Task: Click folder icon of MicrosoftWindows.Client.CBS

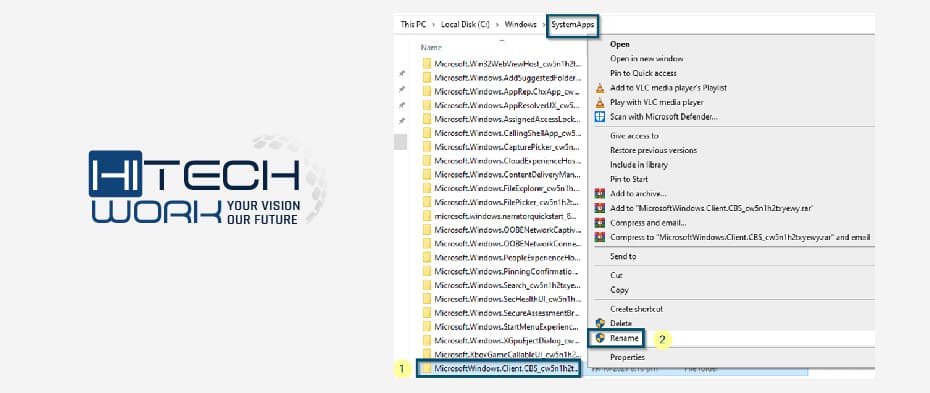Action: click(x=426, y=369)
